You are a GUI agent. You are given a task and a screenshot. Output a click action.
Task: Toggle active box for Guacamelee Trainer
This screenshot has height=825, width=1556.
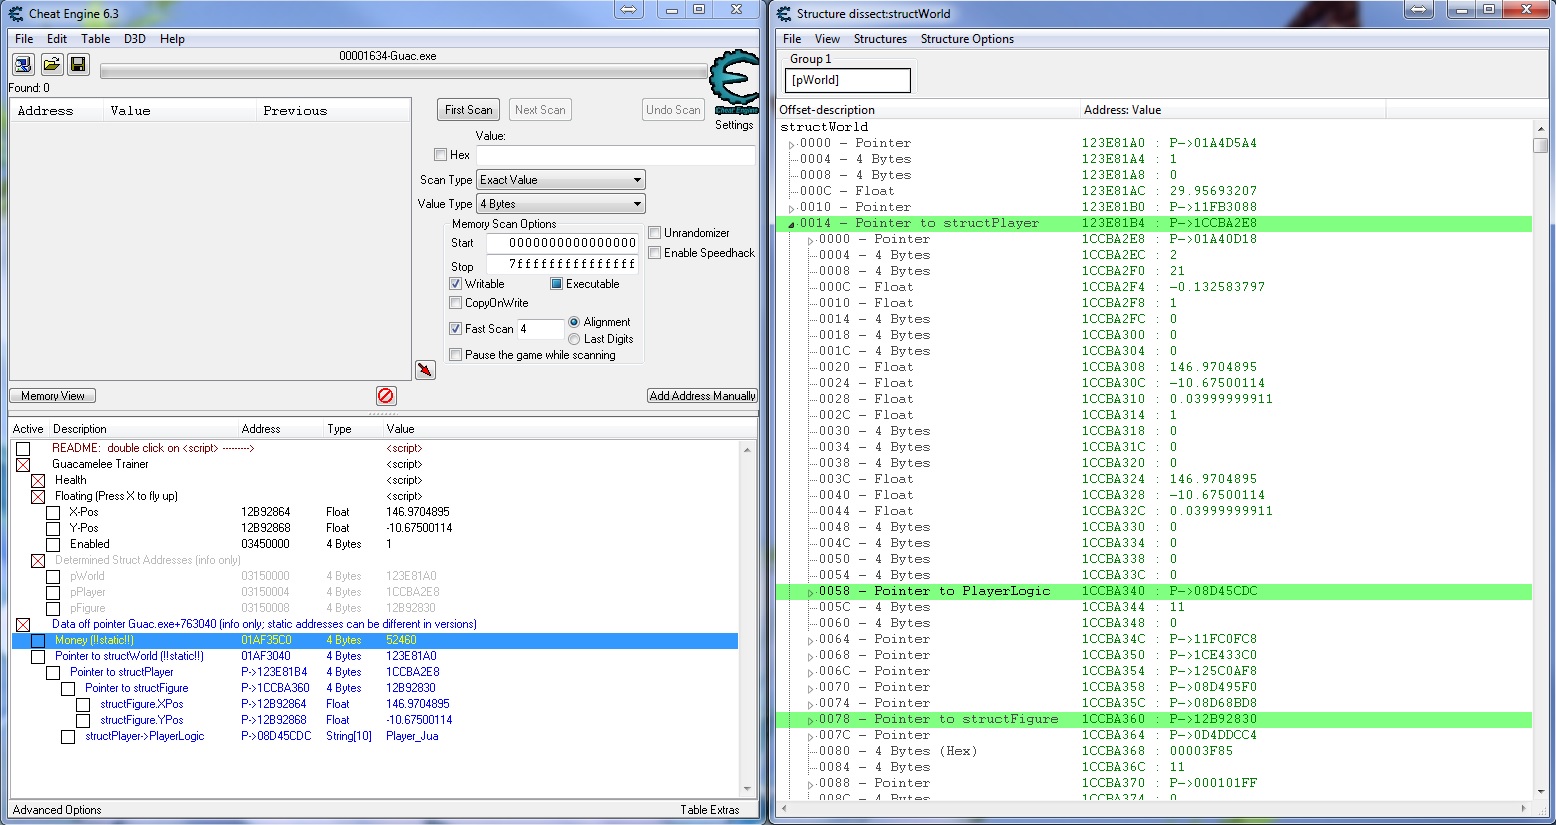[x=23, y=465]
